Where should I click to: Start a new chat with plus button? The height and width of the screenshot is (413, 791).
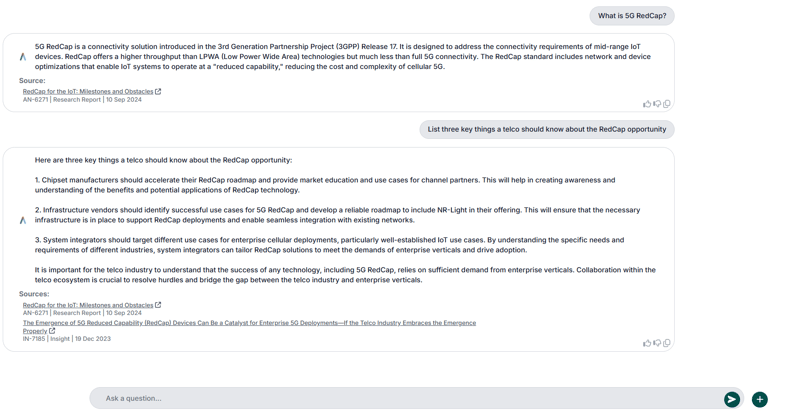[760, 399]
